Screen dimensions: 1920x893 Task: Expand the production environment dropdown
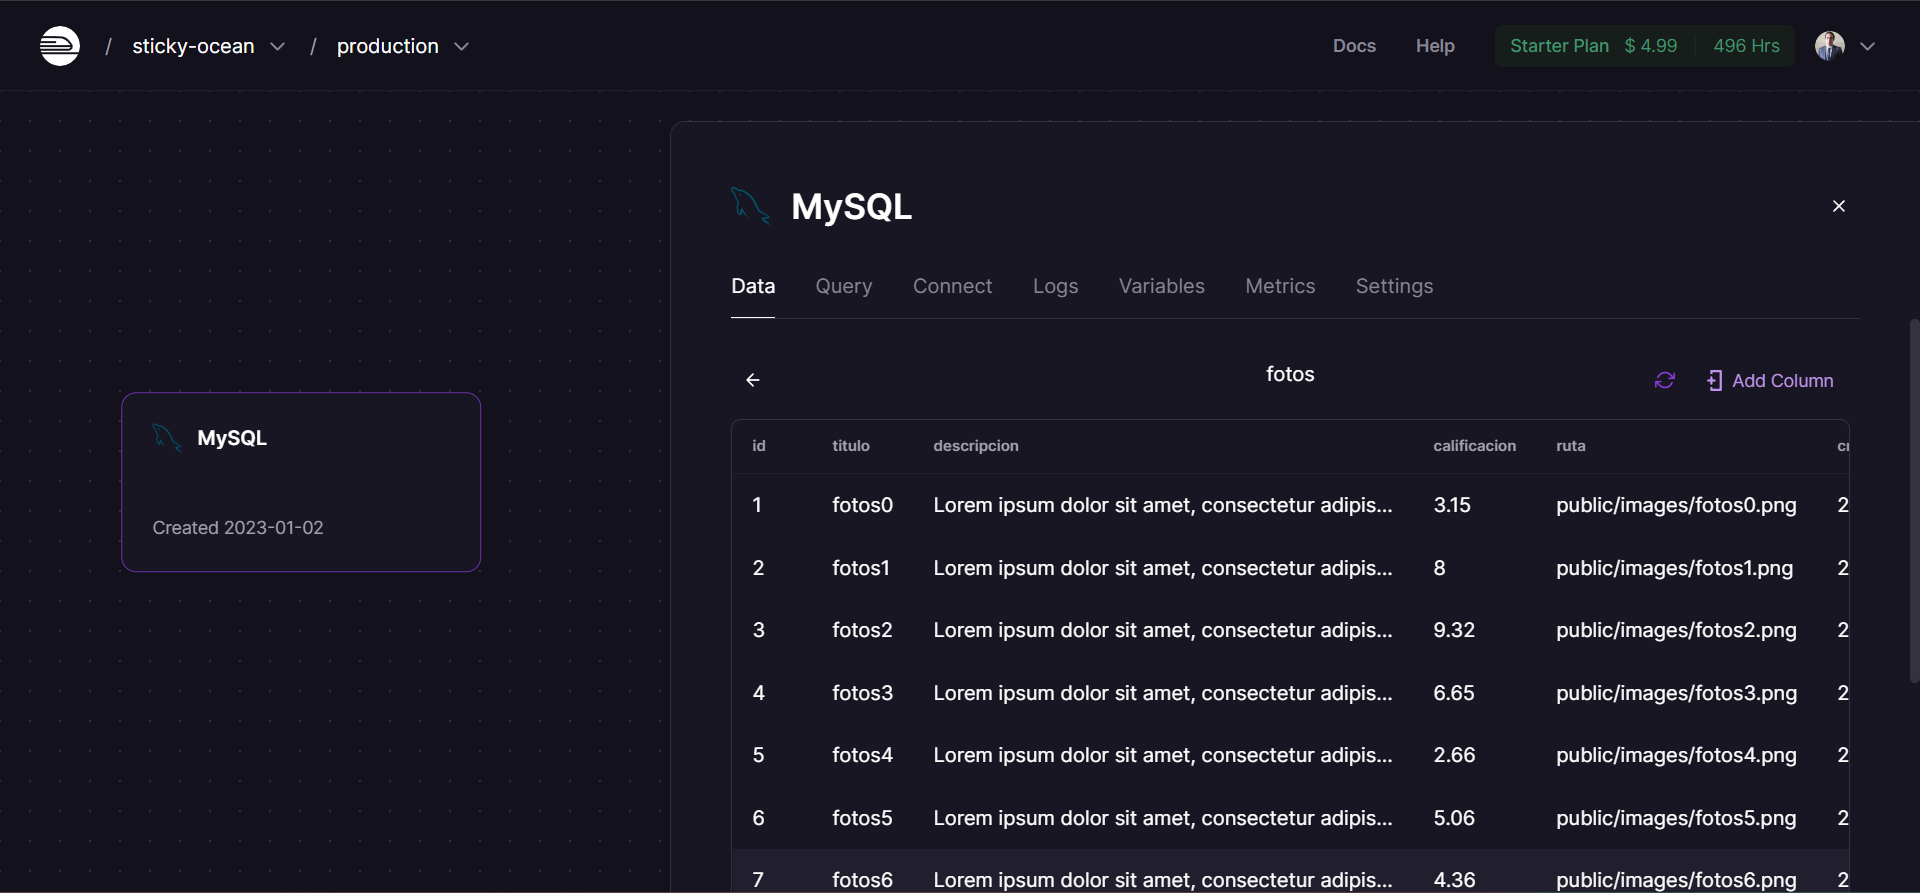462,46
